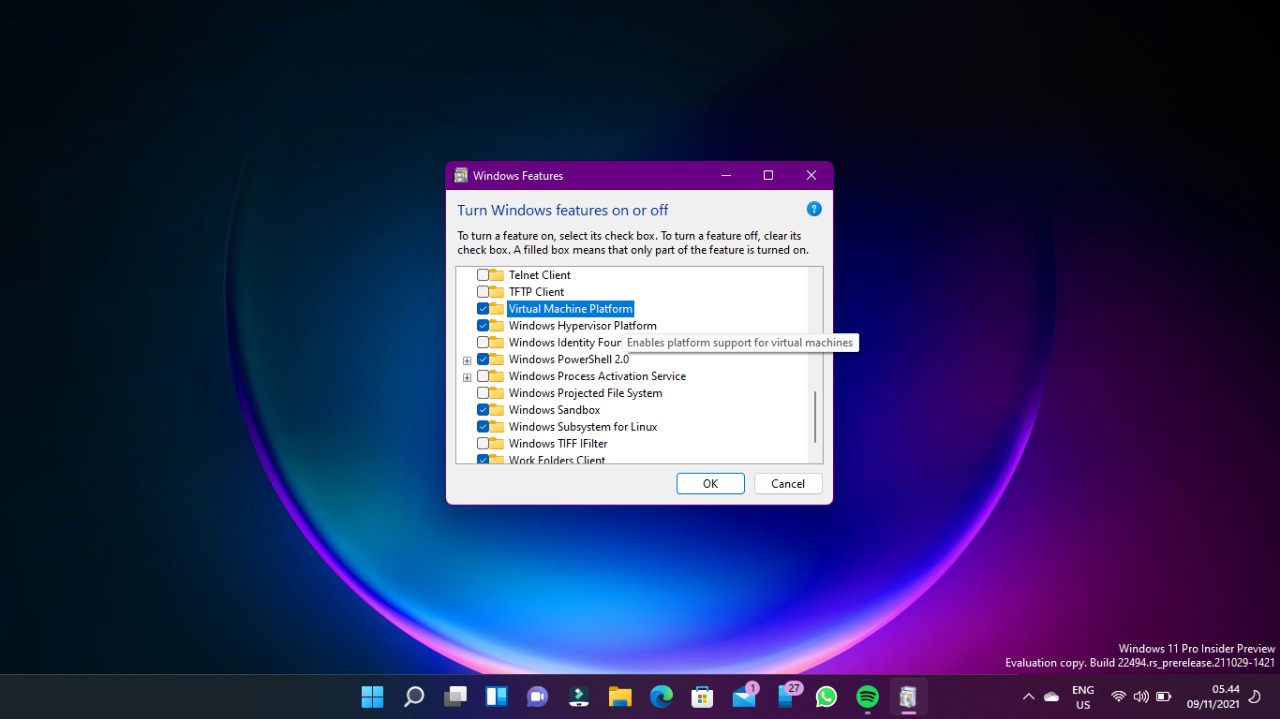Close the Windows Features window
The height and width of the screenshot is (719, 1280).
(x=811, y=175)
